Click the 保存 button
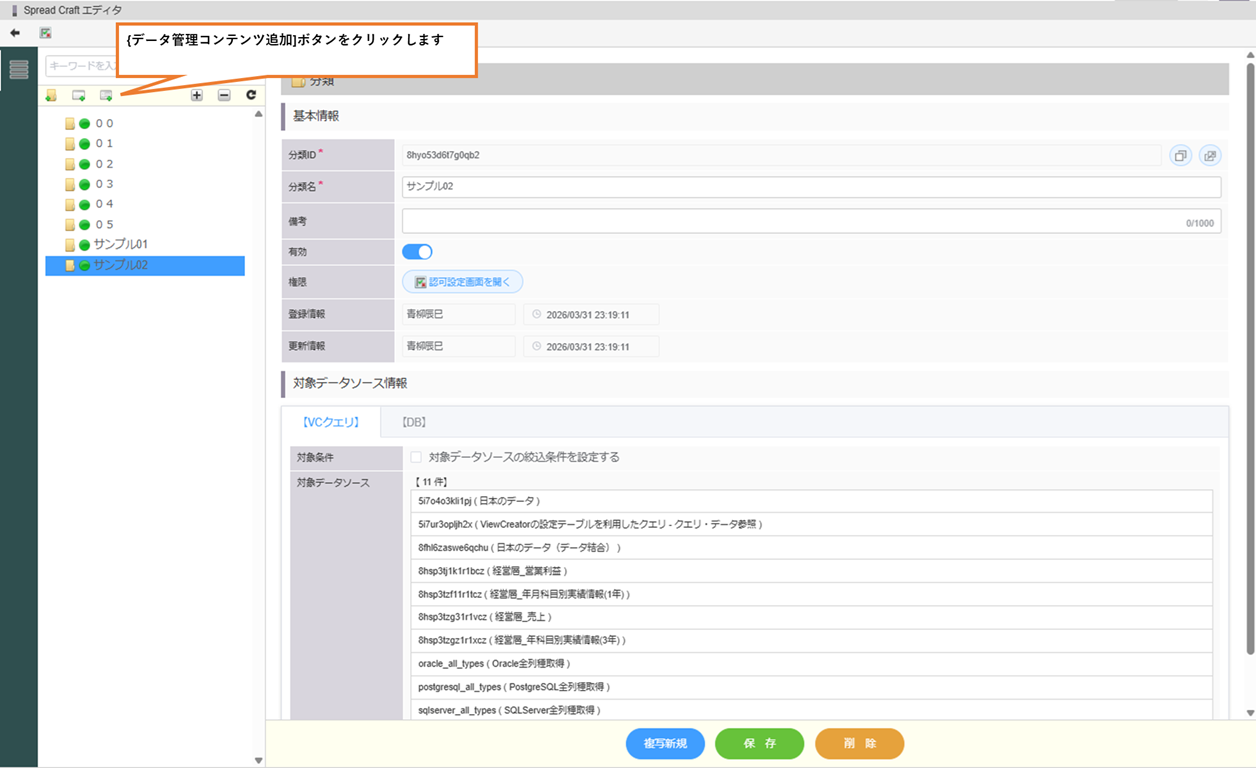Image resolution: width=1256 pixels, height=768 pixels. click(759, 744)
